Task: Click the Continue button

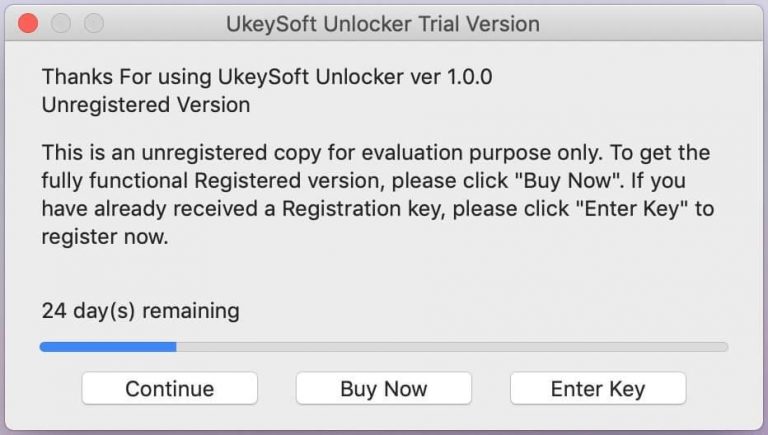Action: [169, 389]
